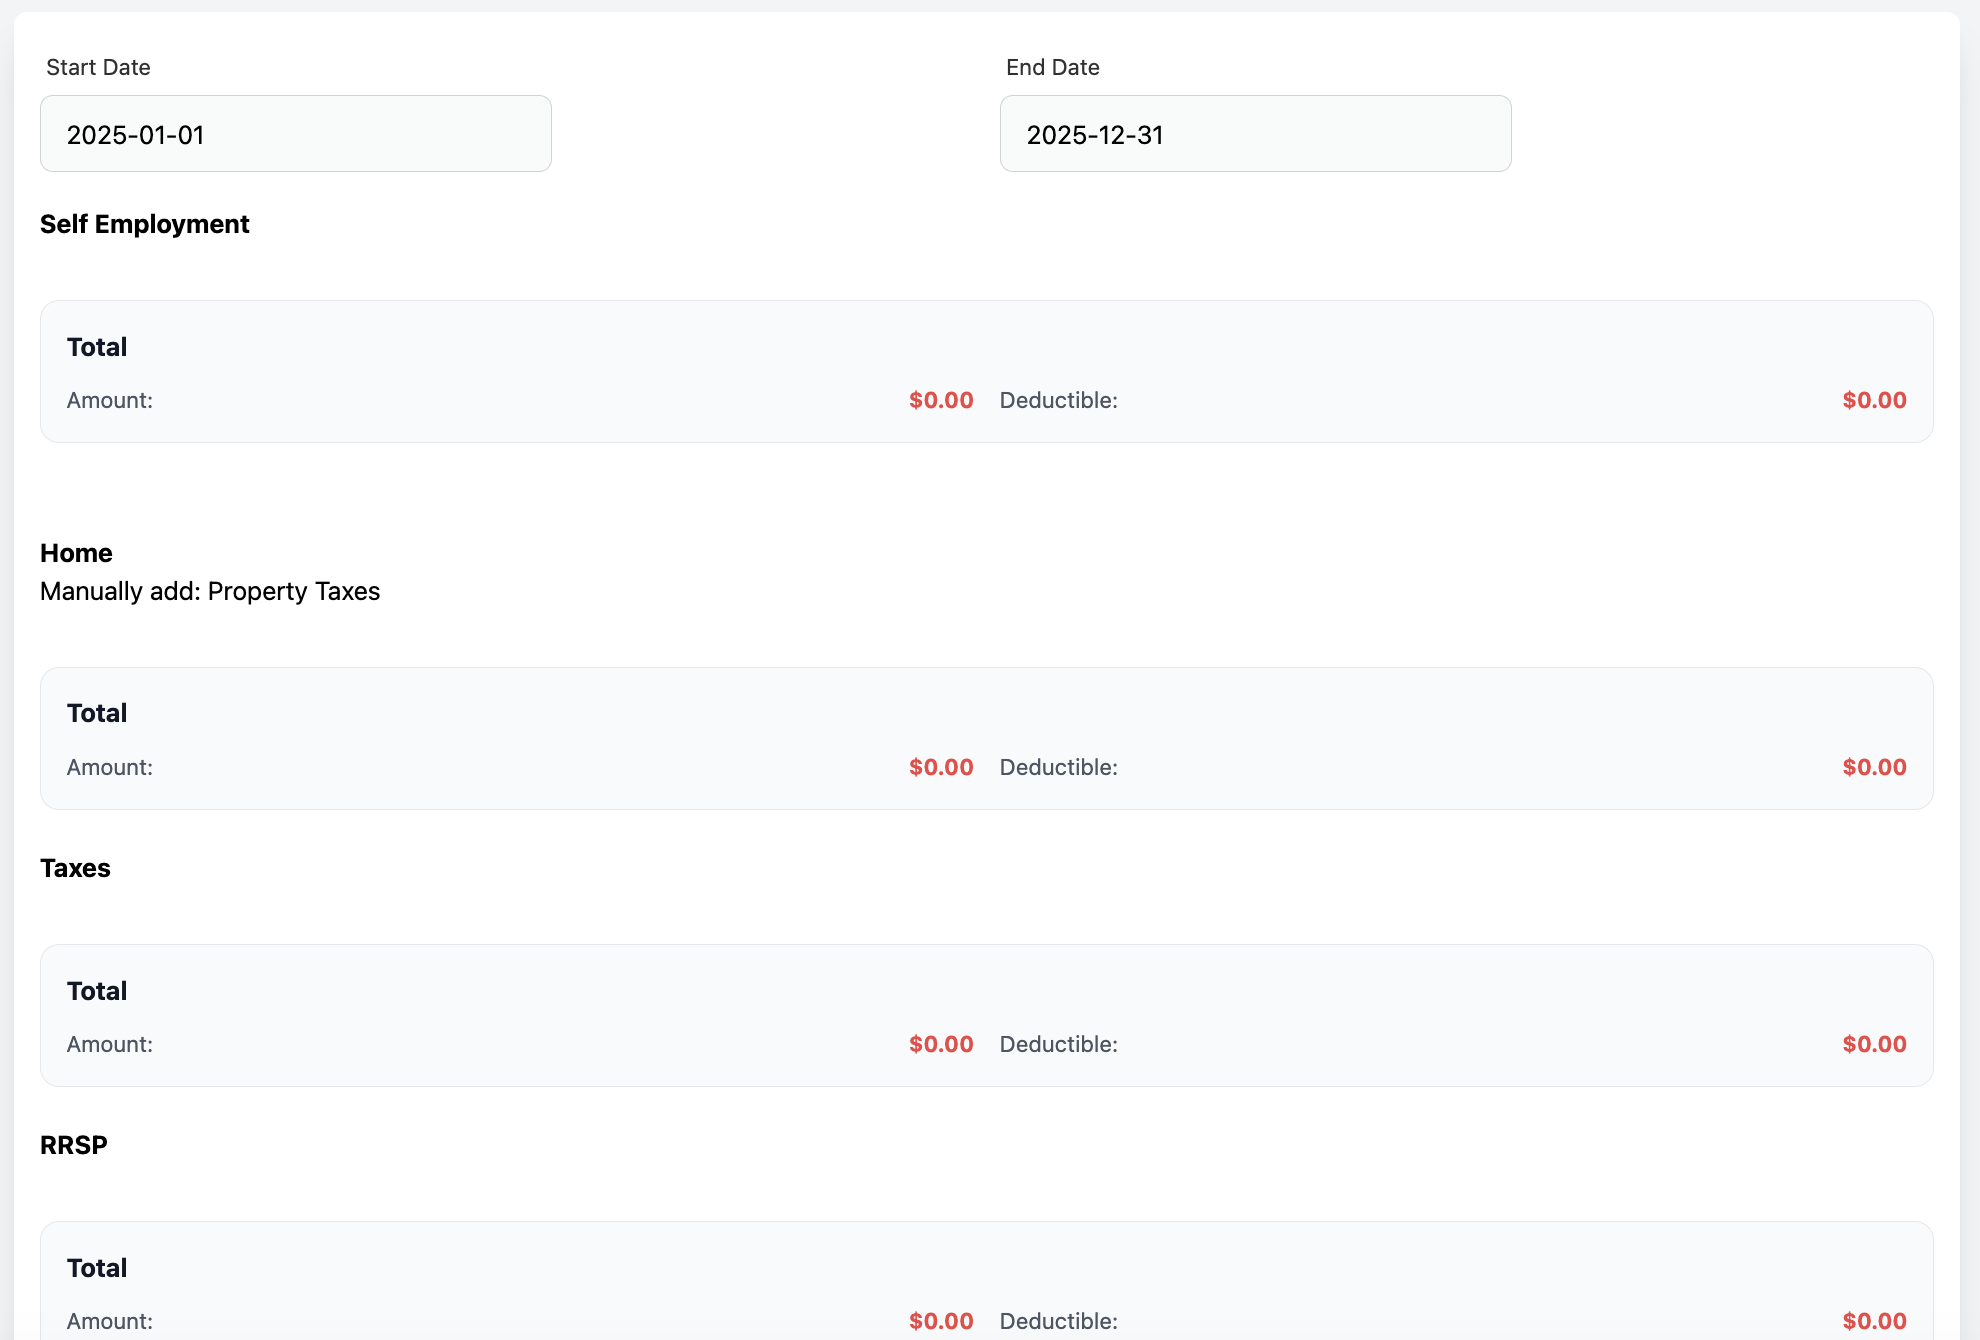Select the Self Employment section heading

coord(144,224)
